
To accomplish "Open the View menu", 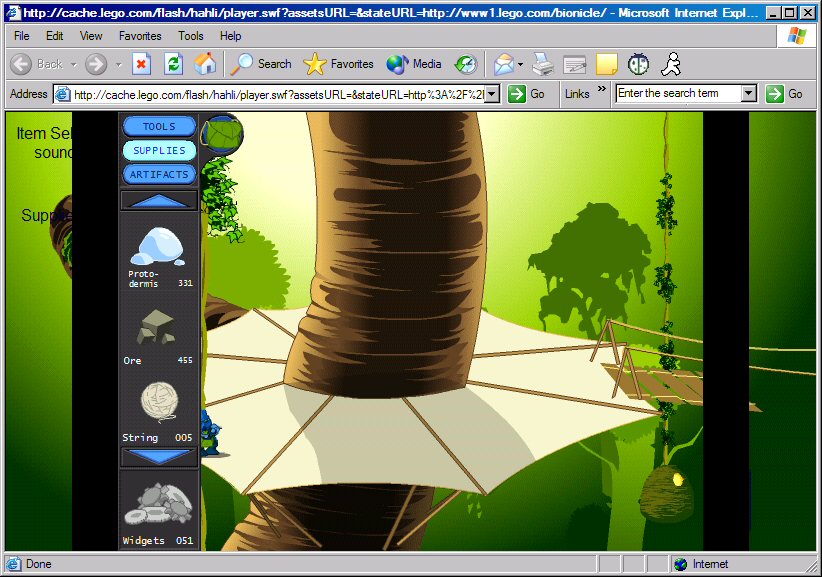I will [x=91, y=36].
